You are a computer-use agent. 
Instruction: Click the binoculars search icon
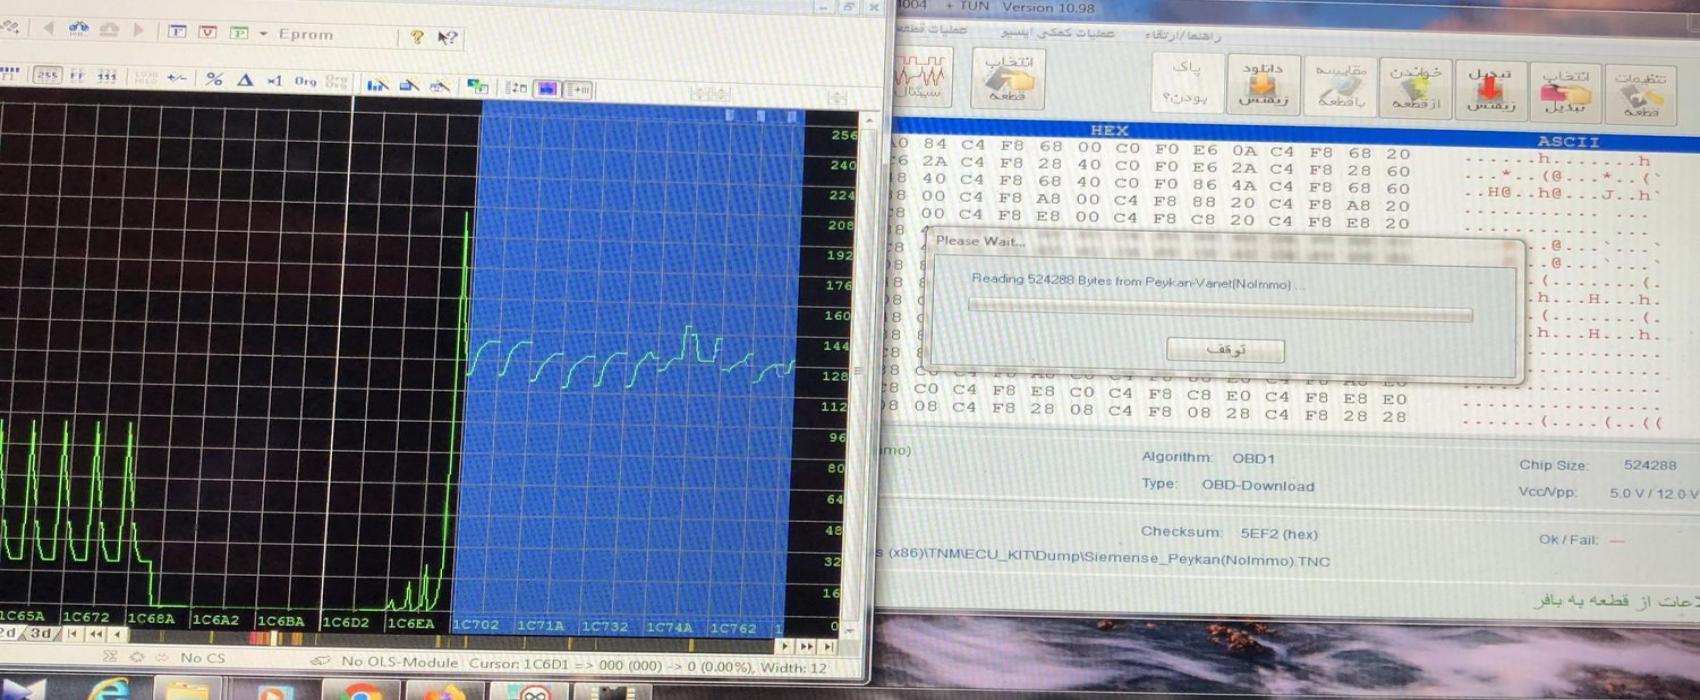tap(78, 29)
